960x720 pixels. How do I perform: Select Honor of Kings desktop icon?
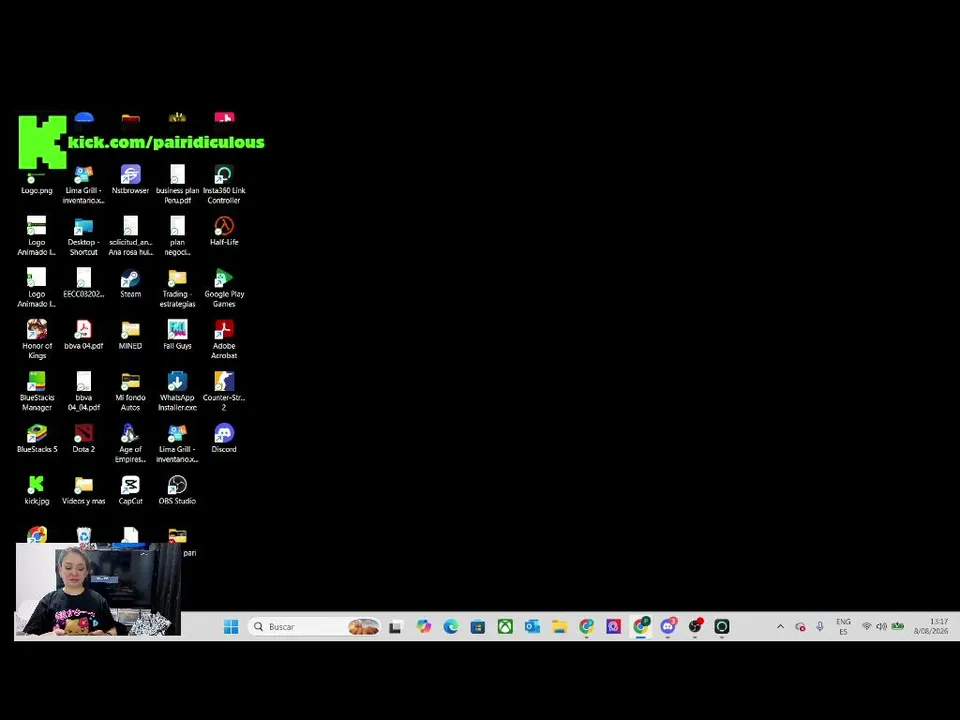37,339
